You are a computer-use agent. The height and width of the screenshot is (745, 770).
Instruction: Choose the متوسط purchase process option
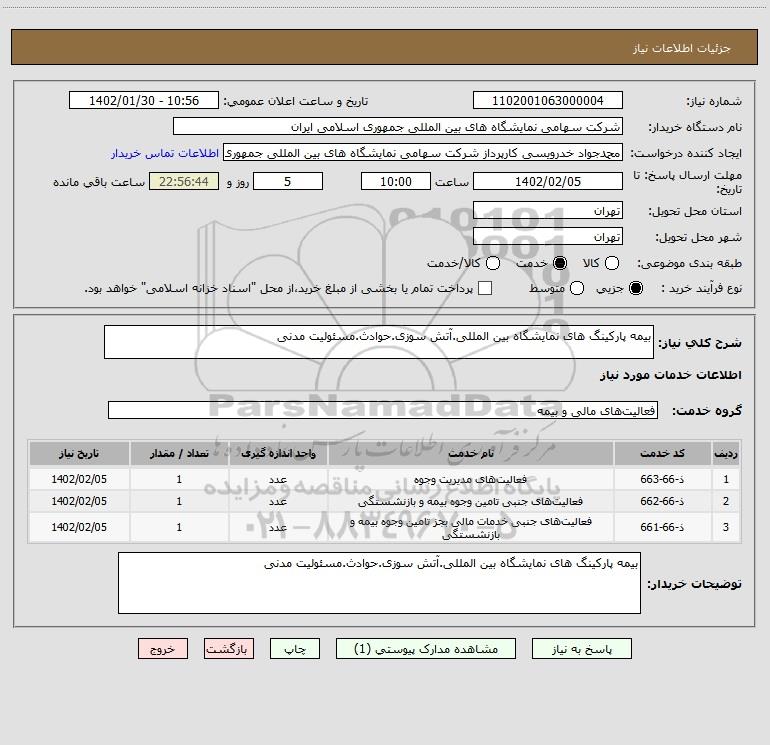(577, 288)
